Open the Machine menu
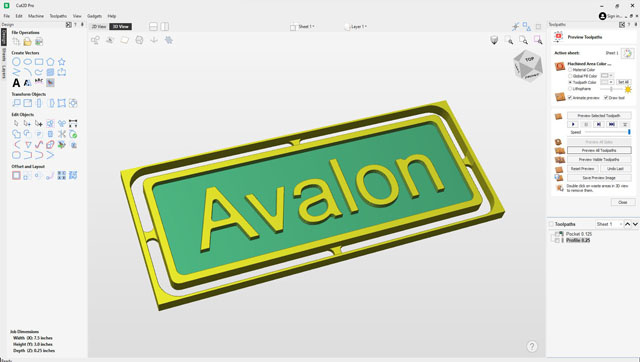The height and width of the screenshot is (362, 640). click(36, 16)
